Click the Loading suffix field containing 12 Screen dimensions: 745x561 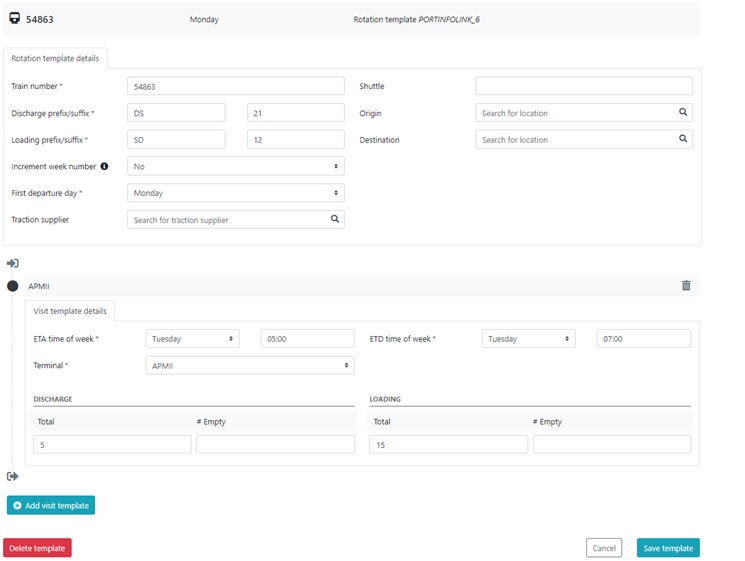(296, 139)
